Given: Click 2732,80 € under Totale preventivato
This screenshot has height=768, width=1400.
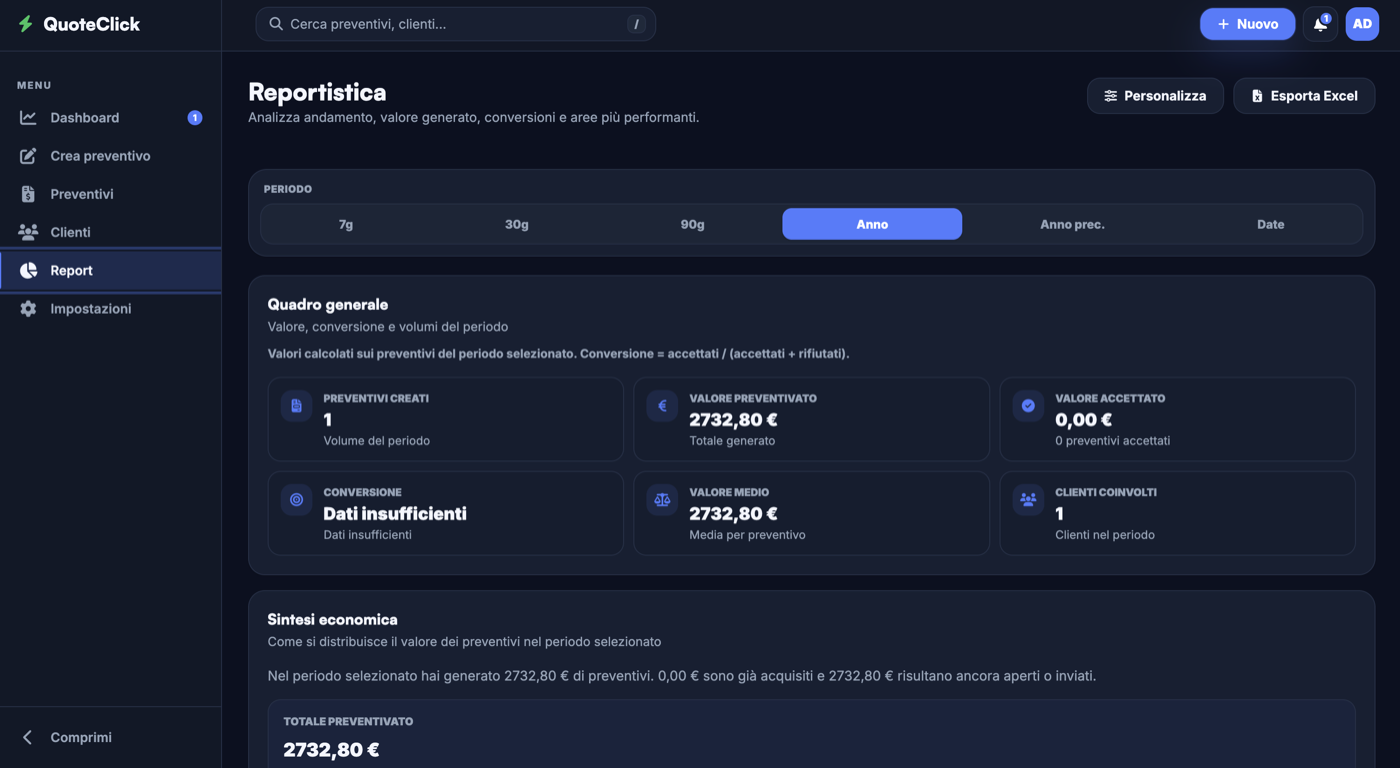Looking at the screenshot, I should tap(331, 750).
